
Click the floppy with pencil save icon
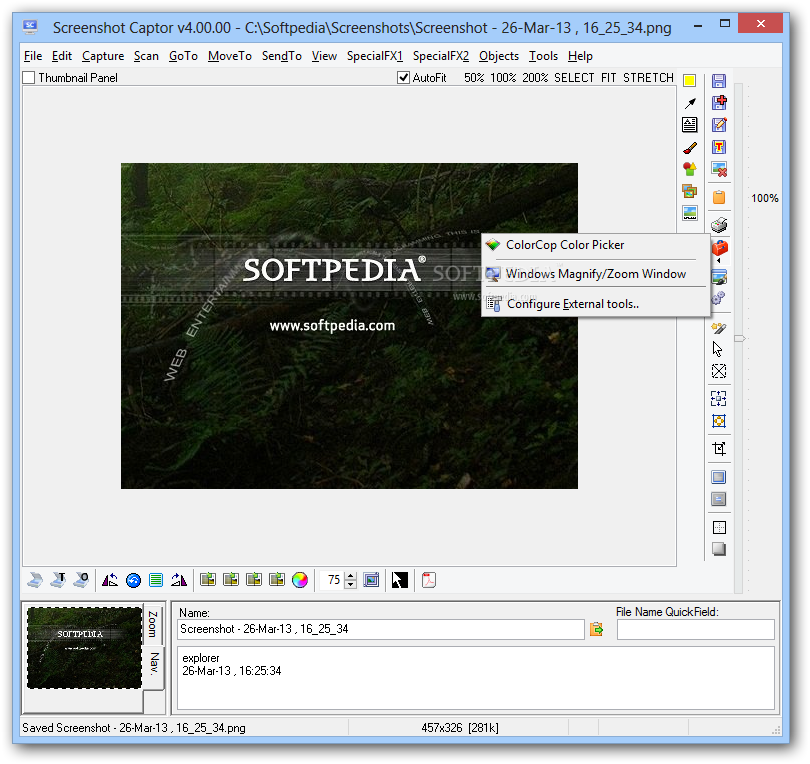[719, 124]
